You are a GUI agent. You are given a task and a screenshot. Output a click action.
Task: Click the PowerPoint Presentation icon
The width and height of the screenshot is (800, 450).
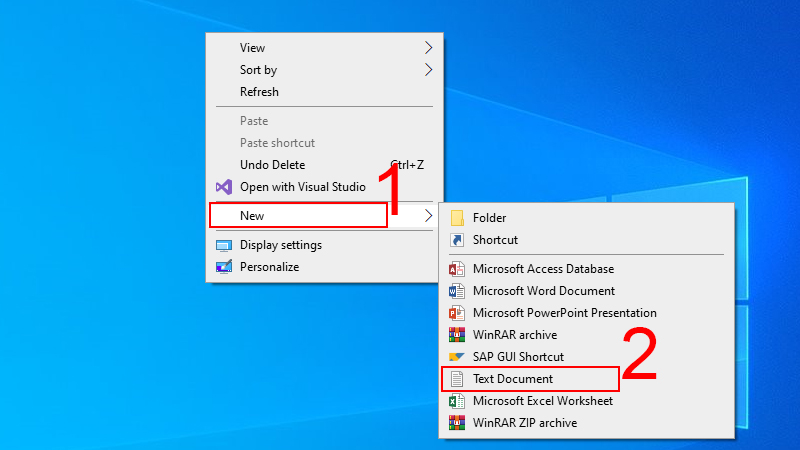tap(457, 313)
